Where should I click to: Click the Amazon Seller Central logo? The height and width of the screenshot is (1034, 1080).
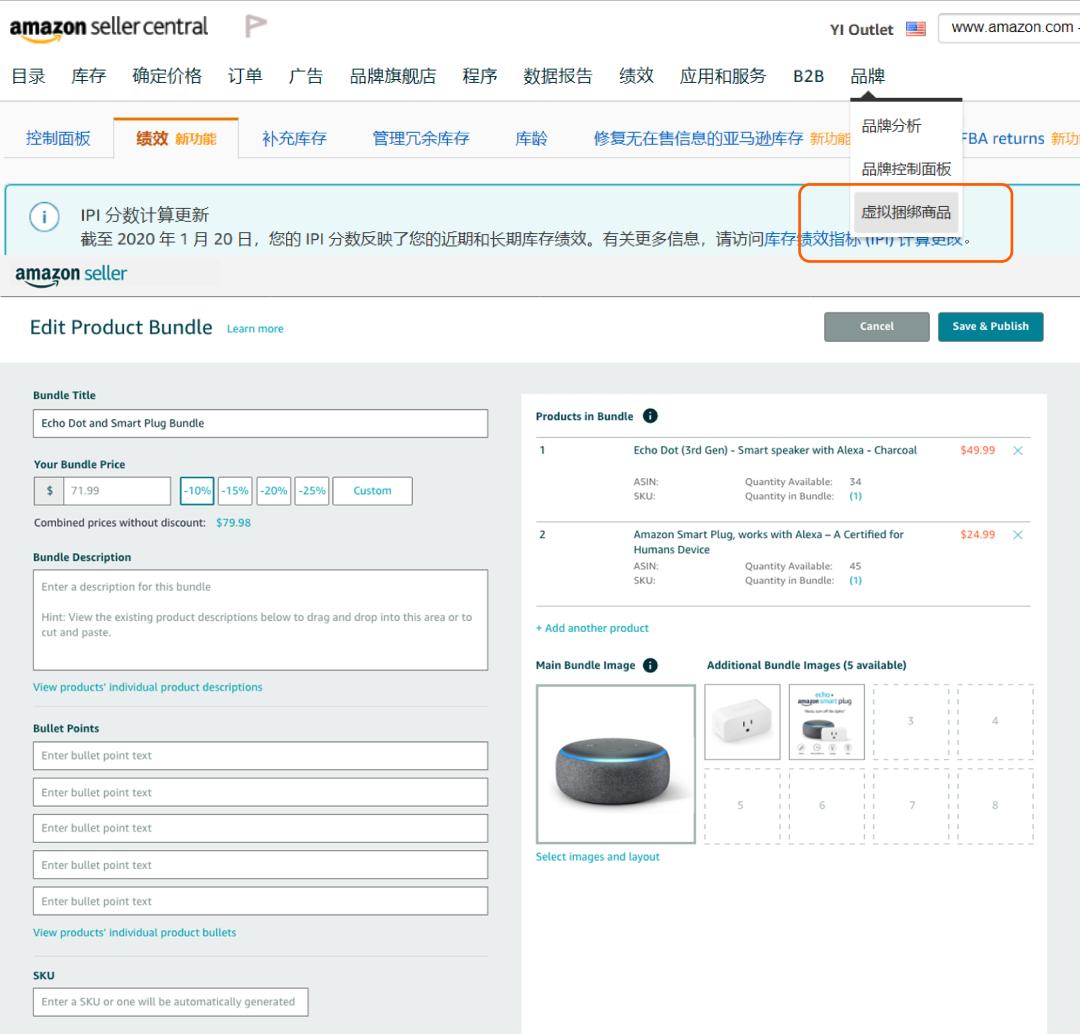(109, 28)
